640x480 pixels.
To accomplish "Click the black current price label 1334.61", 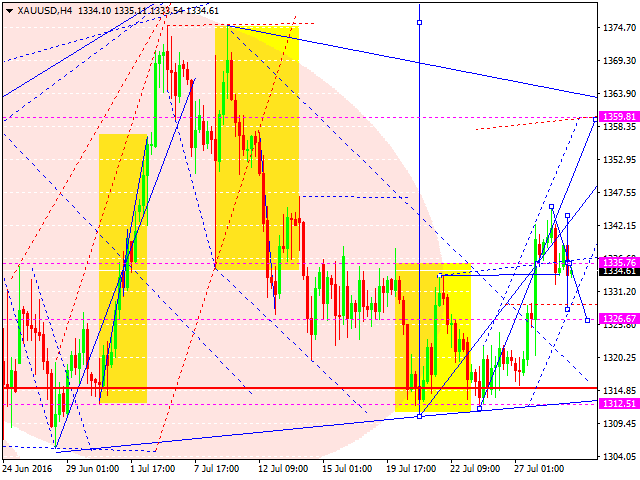I will (x=619, y=271).
